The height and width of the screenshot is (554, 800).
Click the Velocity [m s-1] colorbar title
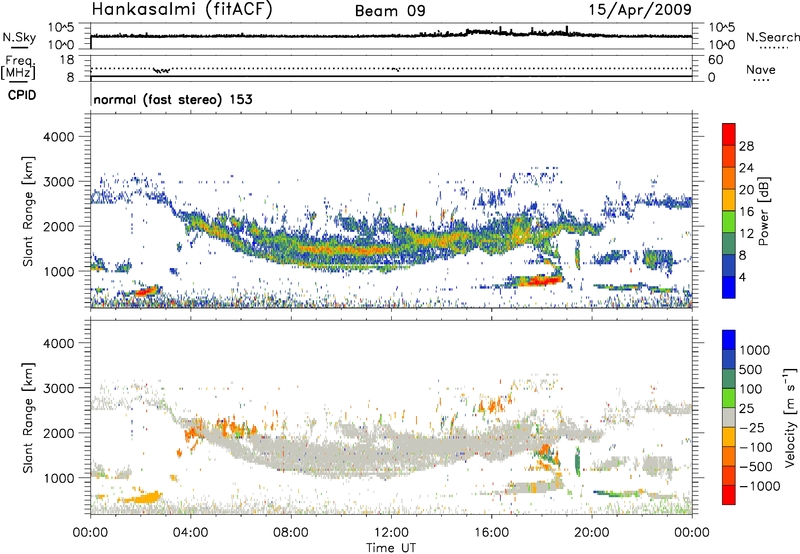coord(790,417)
